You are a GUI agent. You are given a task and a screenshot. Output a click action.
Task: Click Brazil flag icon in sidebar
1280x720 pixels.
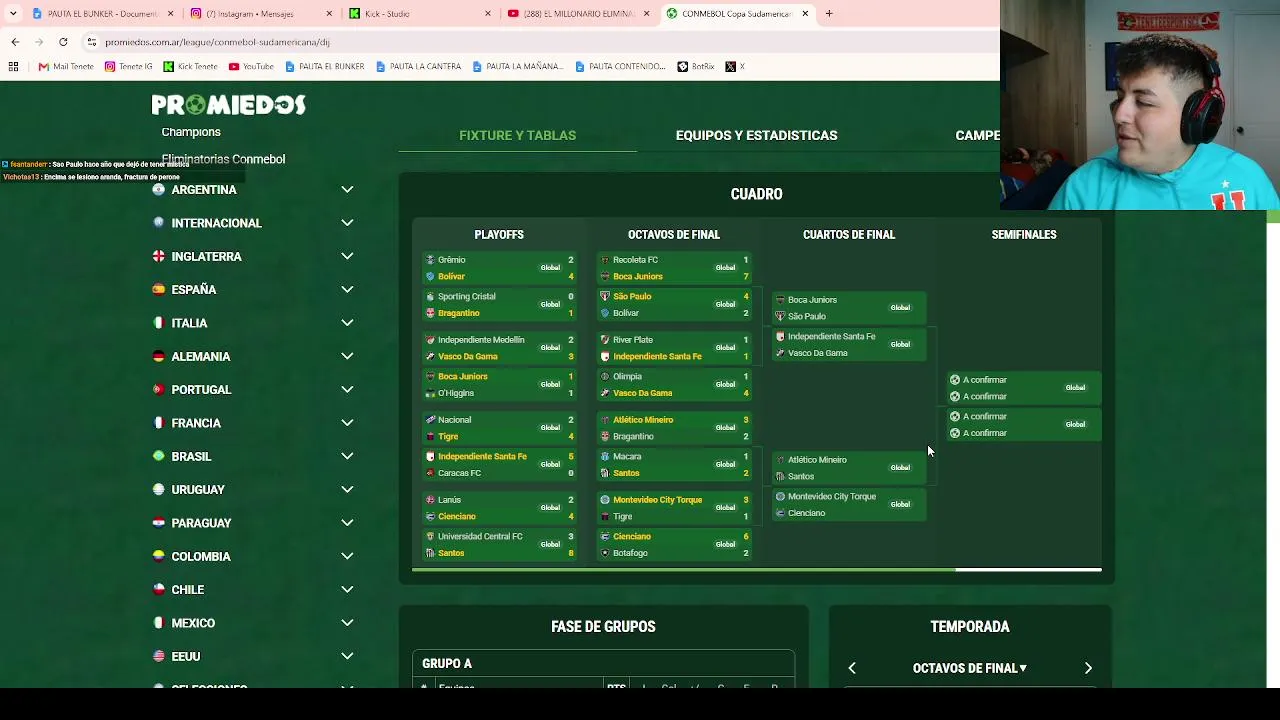158,456
